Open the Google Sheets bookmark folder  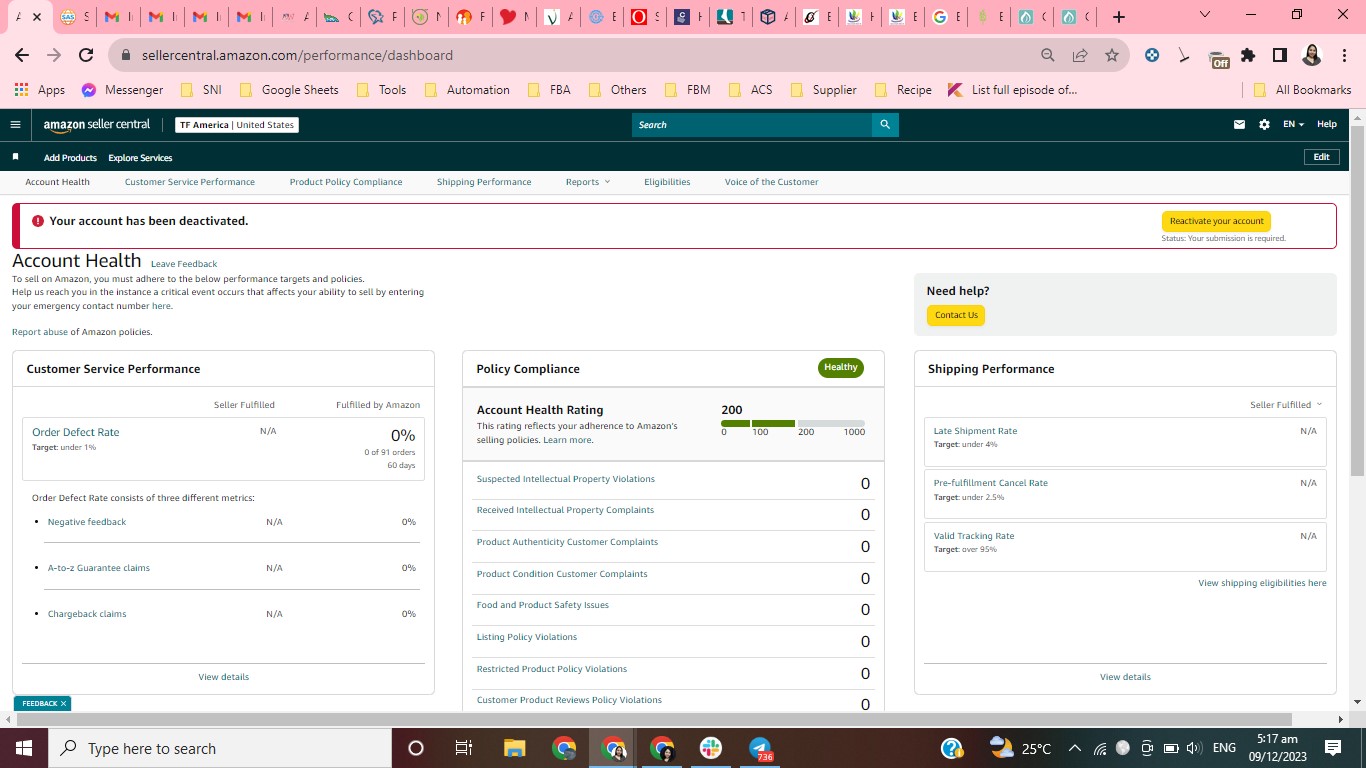pos(289,90)
